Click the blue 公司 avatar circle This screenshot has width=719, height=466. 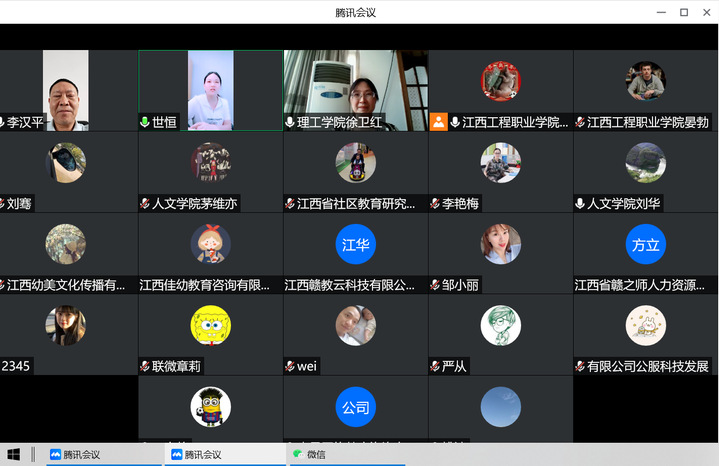tap(356, 407)
